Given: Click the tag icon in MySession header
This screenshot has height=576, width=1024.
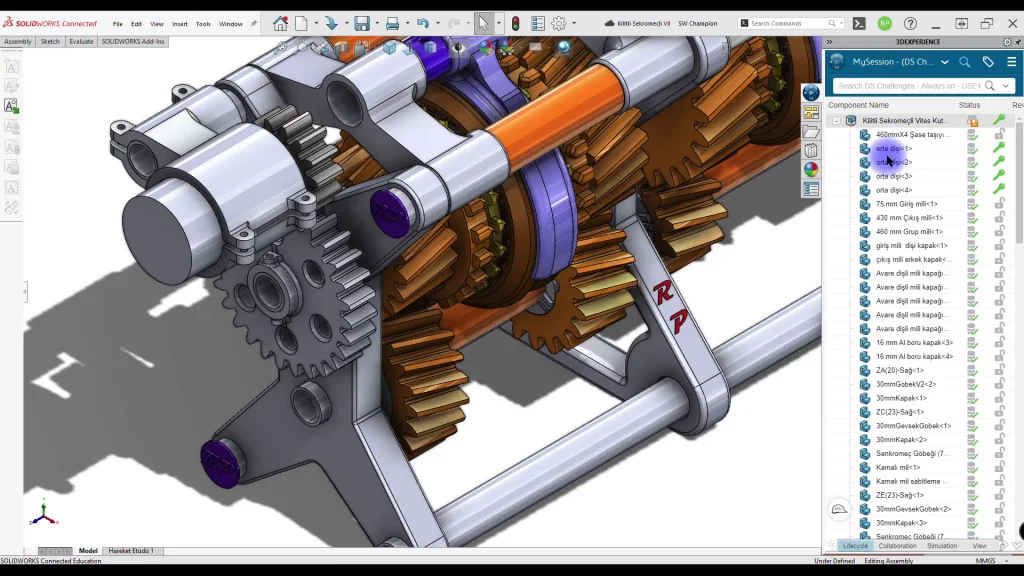Looking at the screenshot, I should [x=988, y=61].
